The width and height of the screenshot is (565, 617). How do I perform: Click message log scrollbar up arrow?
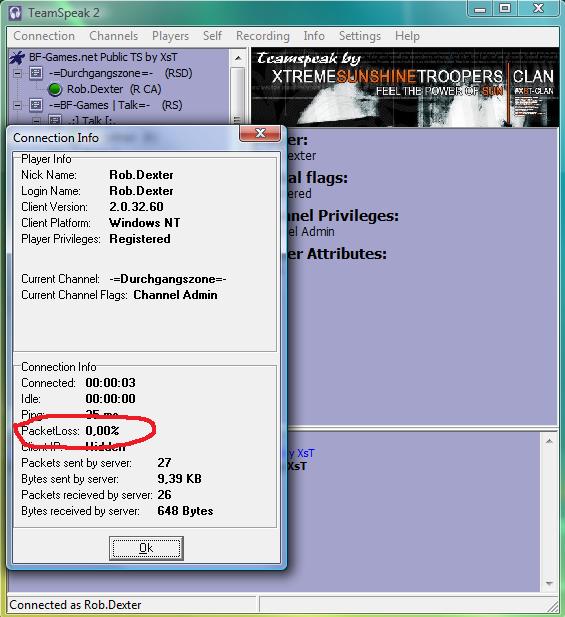click(x=549, y=442)
